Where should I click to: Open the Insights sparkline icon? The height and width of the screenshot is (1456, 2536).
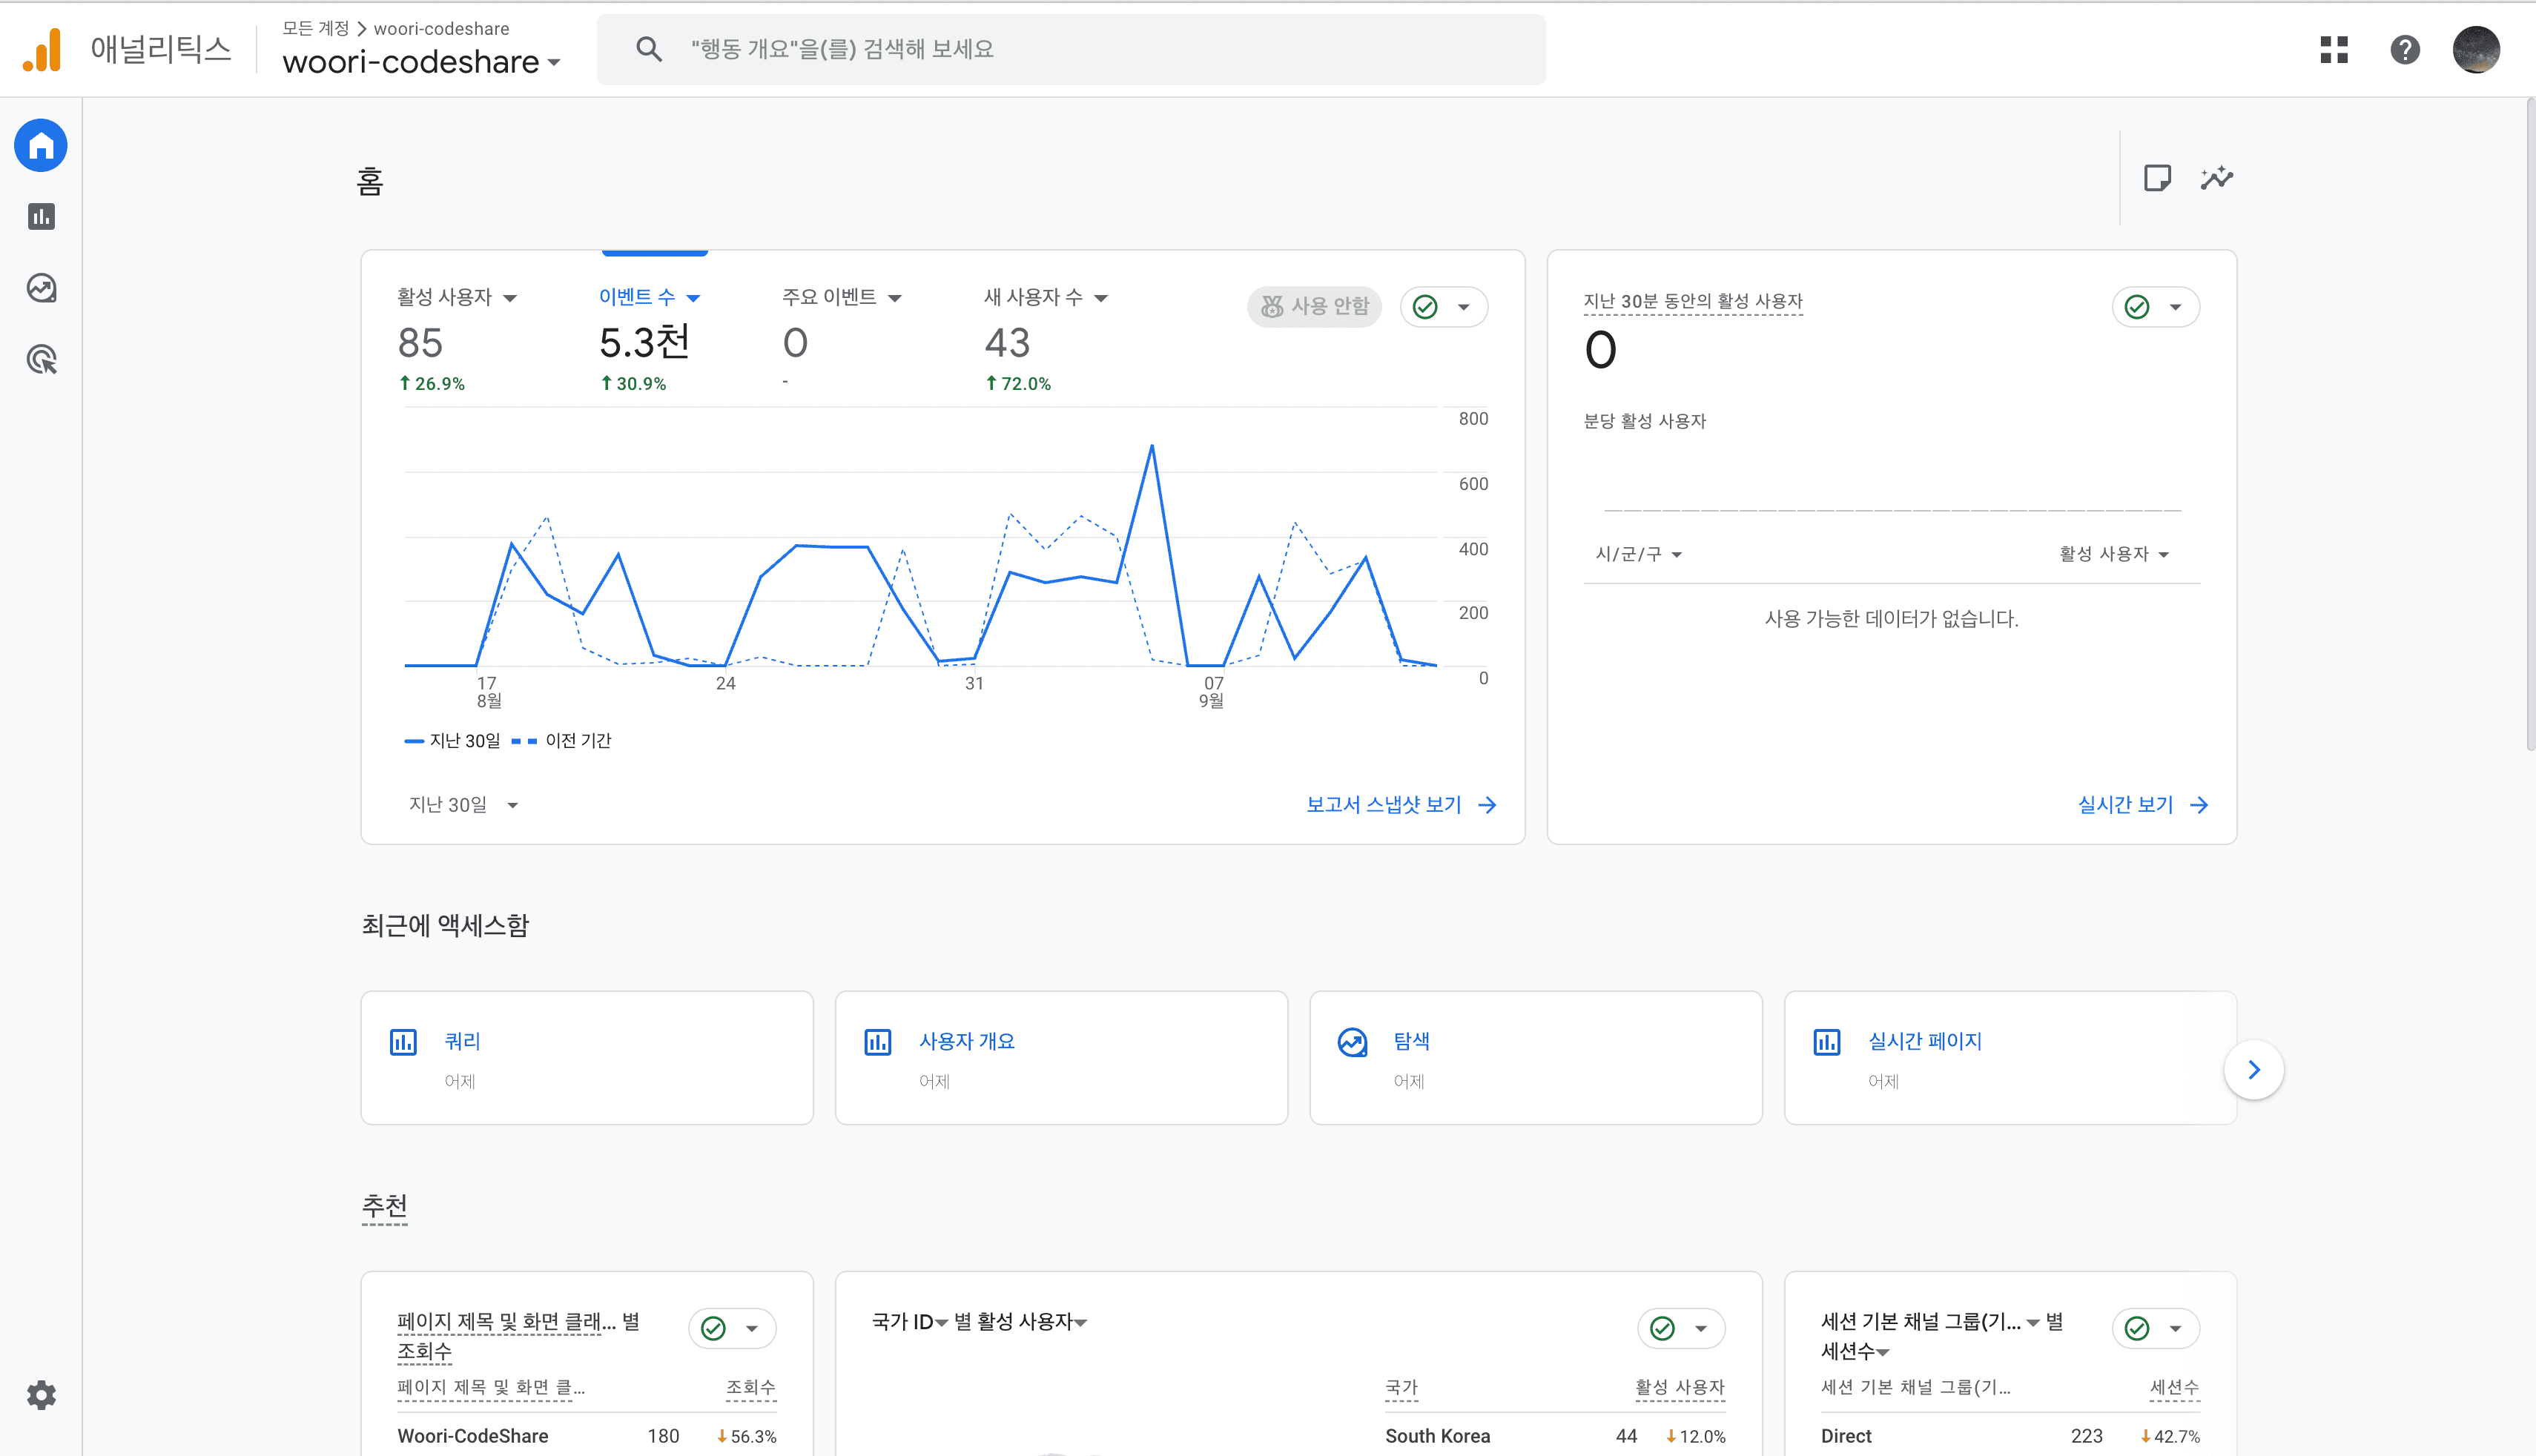click(2216, 178)
